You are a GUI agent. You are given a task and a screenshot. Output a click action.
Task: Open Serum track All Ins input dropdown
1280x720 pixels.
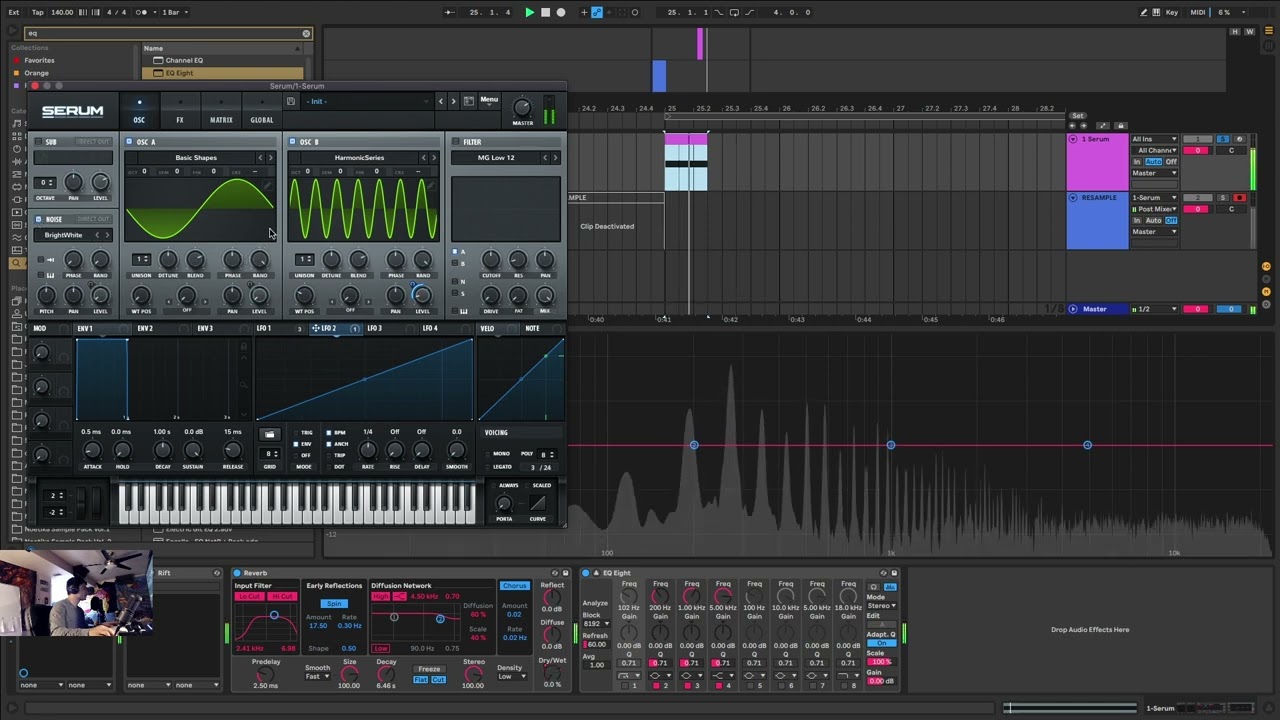coord(1154,139)
